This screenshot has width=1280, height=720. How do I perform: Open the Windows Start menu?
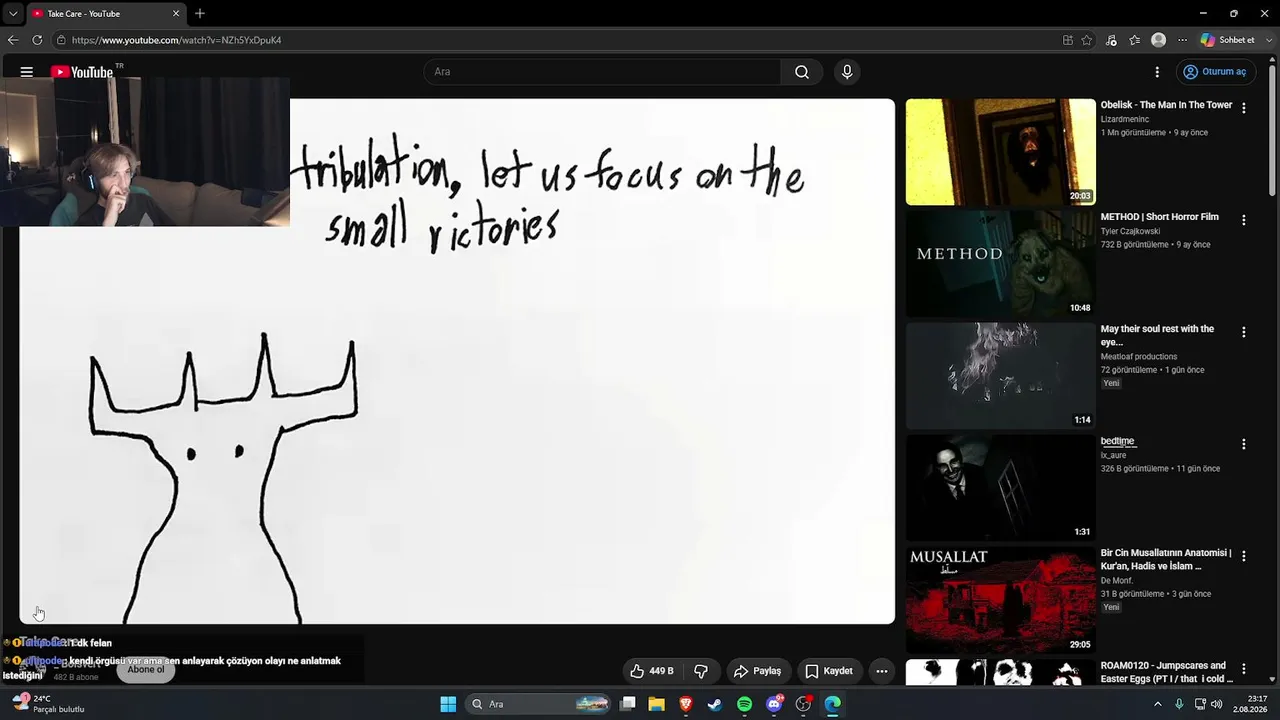tap(448, 704)
